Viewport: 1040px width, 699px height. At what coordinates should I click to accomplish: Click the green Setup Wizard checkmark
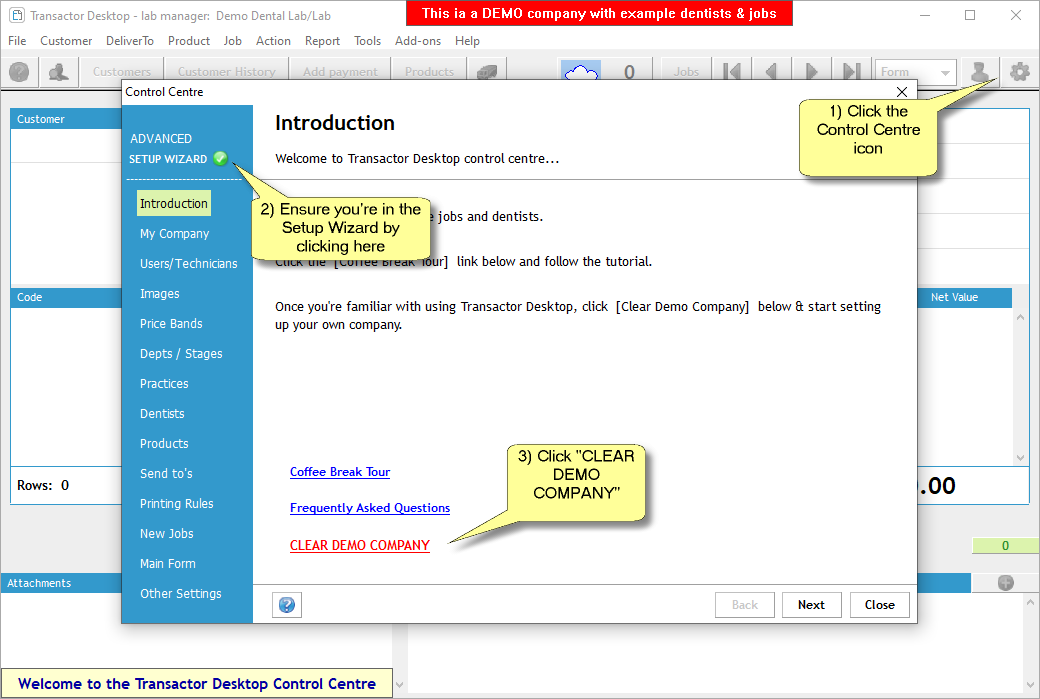tap(220, 158)
